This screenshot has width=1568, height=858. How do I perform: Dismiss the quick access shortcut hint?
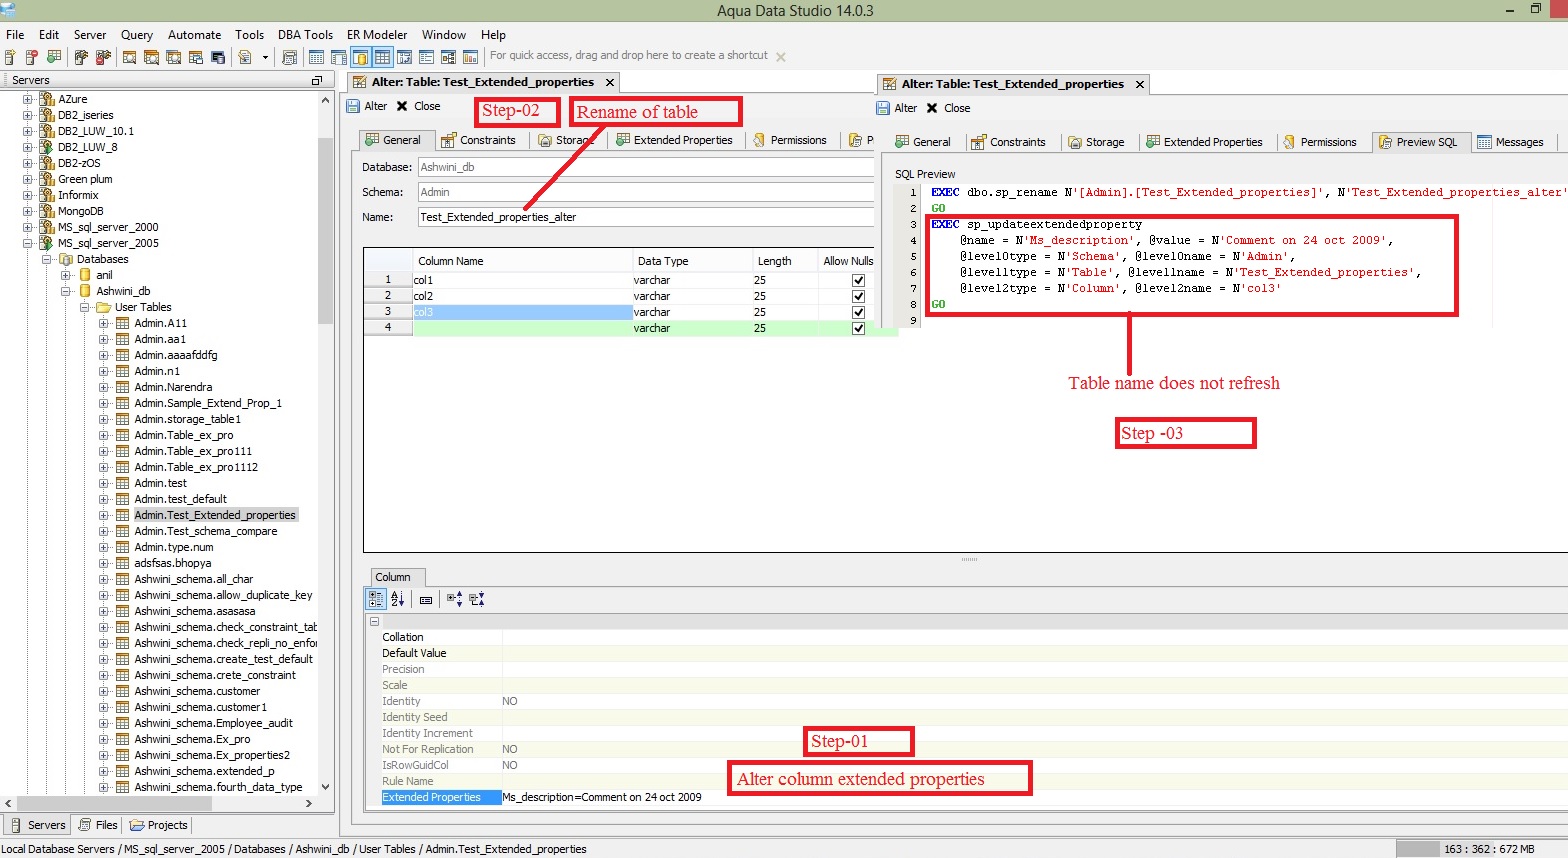coord(781,57)
